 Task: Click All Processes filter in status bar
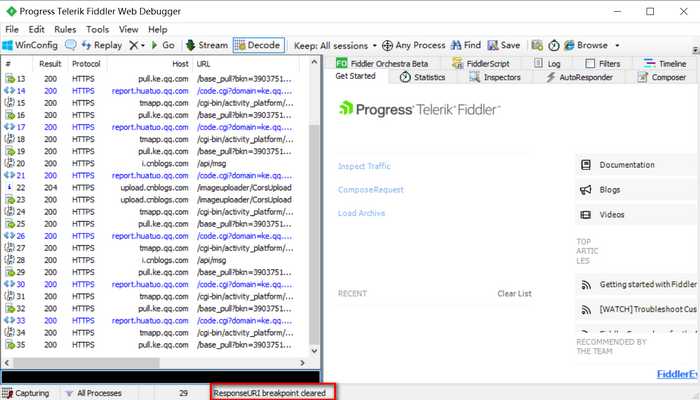[x=93, y=393]
